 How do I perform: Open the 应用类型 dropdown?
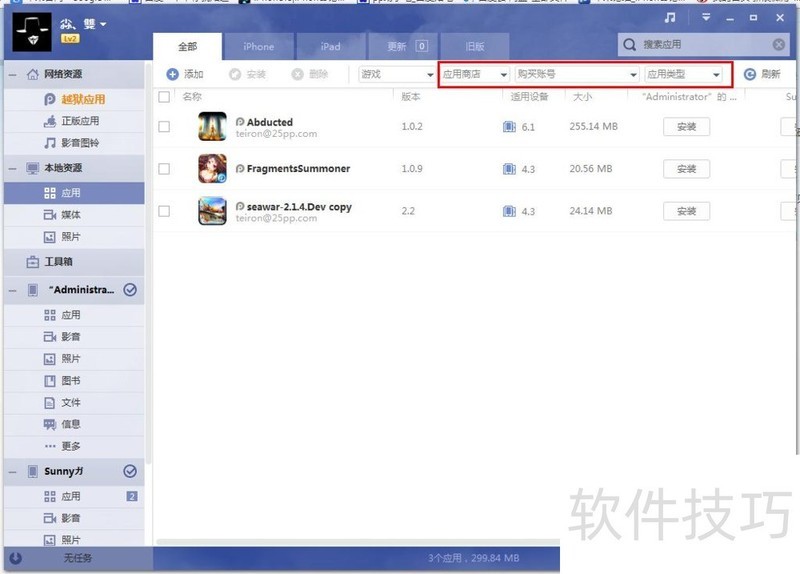pos(683,74)
